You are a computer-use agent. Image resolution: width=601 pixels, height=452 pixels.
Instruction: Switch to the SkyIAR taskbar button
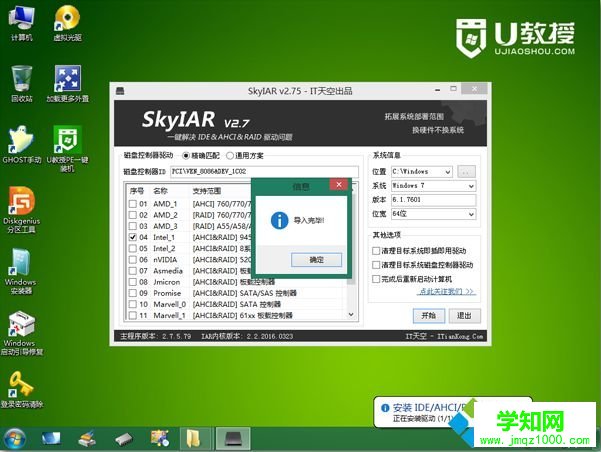(233, 439)
